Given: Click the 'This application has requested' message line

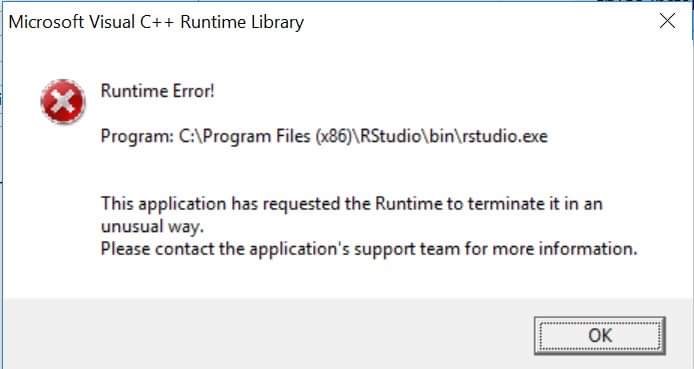Looking at the screenshot, I should coord(352,204).
